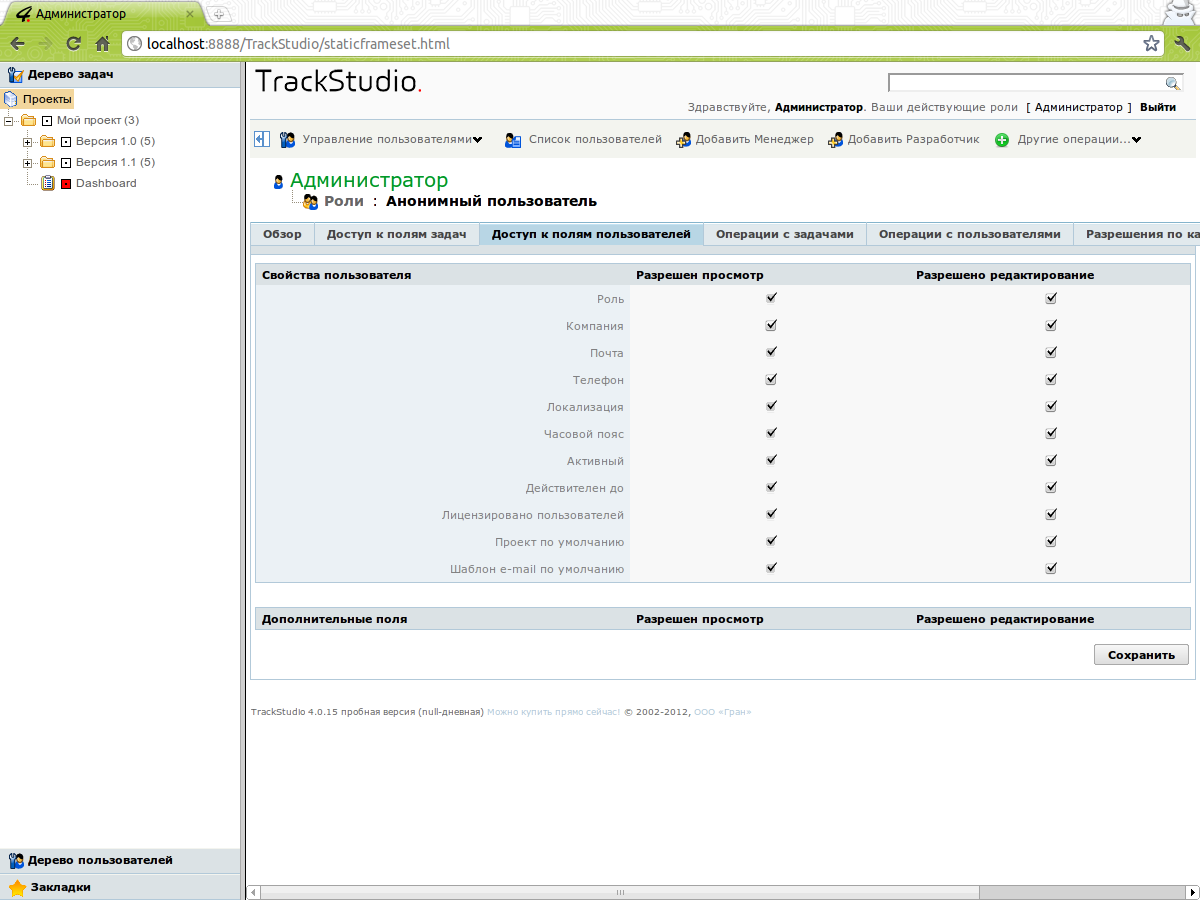Select the Доступ к полям пользователей tab
This screenshot has height=900, width=1200.
591,234
